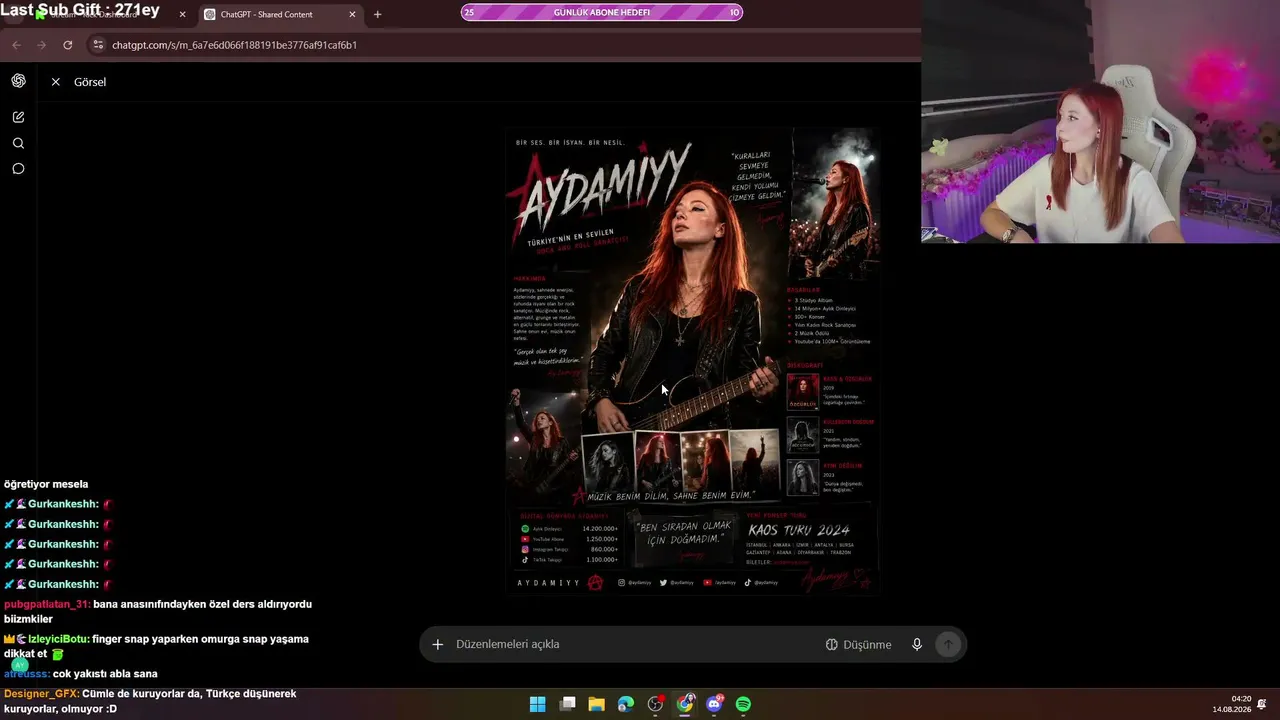Click the 'Görsel' viewer title text
The height and width of the screenshot is (720, 1280).
90,82
